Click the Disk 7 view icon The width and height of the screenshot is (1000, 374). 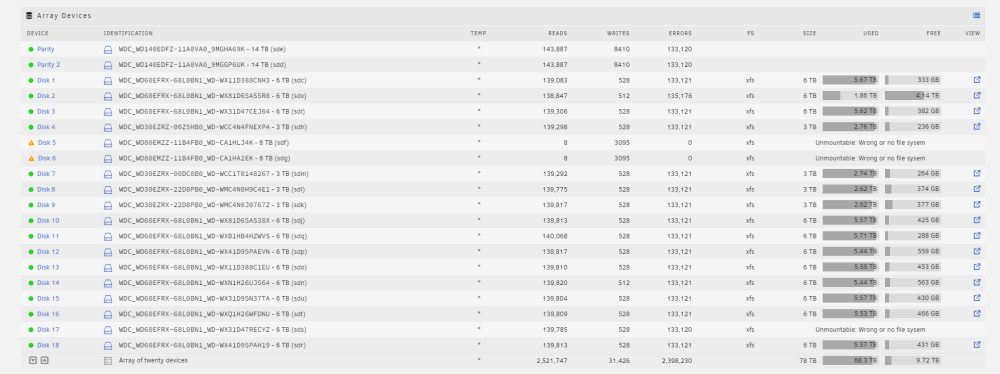(x=976, y=174)
